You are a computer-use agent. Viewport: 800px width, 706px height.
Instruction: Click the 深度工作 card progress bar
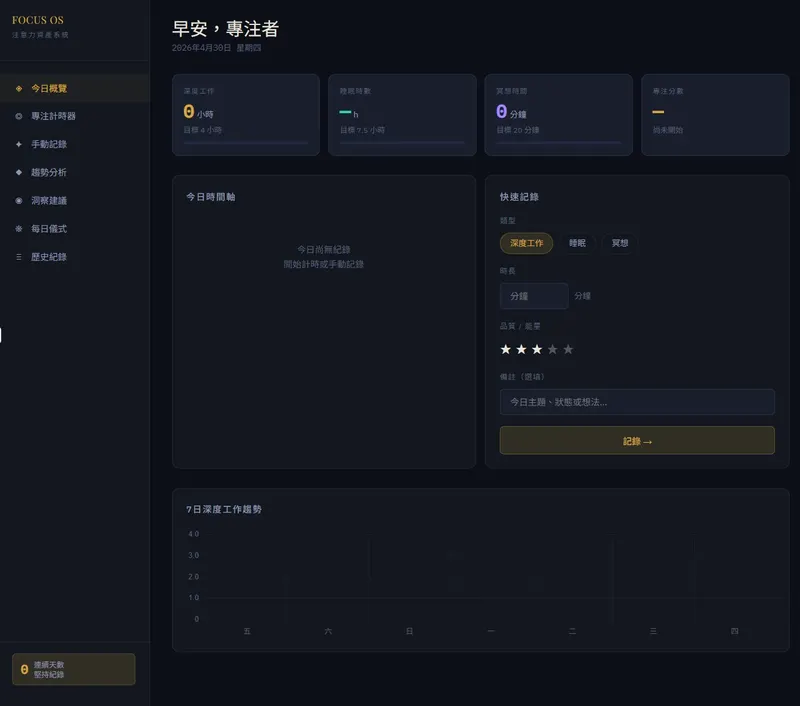pos(246,143)
